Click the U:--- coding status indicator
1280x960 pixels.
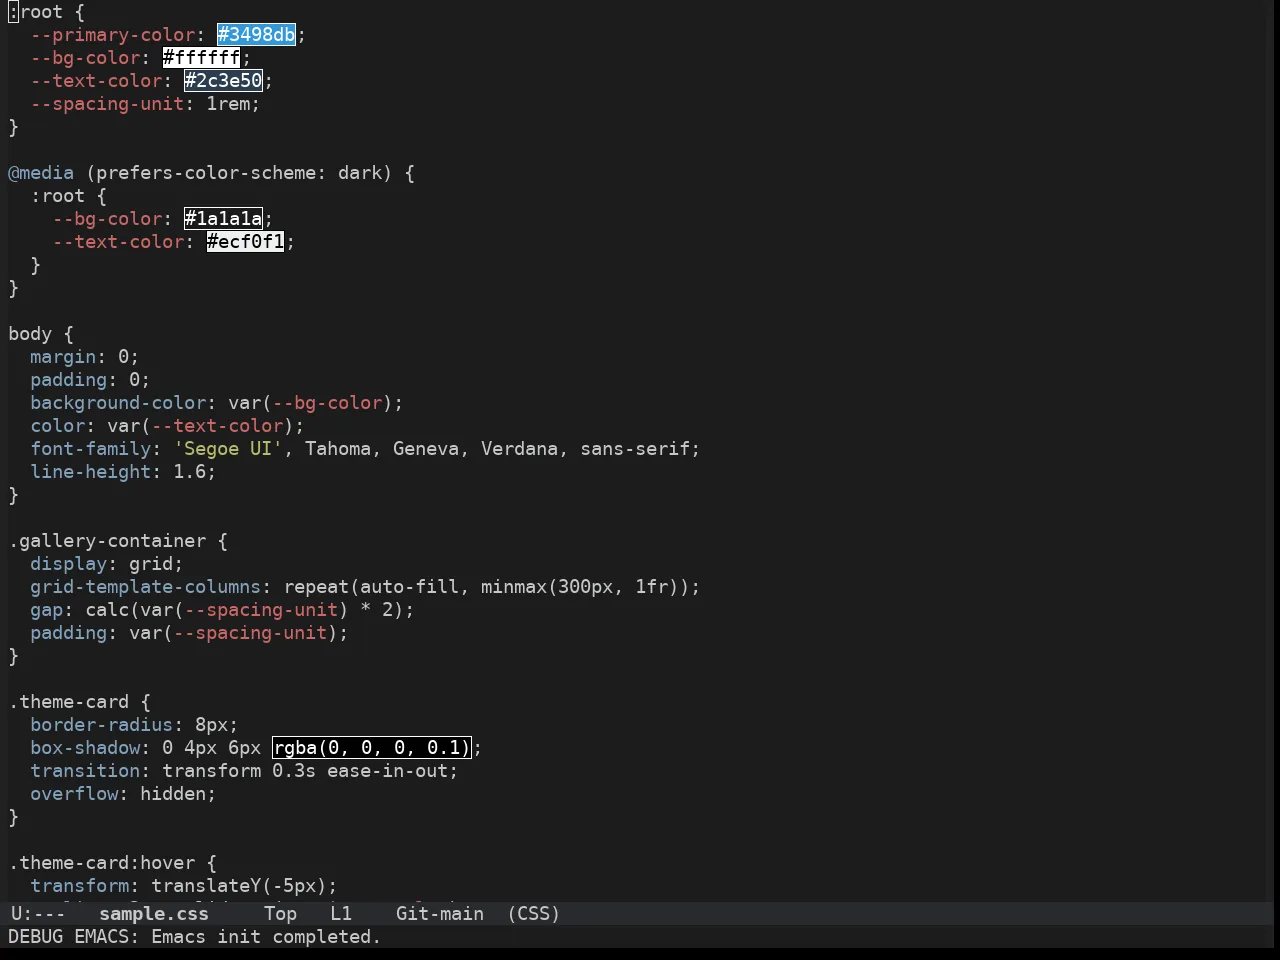[38, 914]
